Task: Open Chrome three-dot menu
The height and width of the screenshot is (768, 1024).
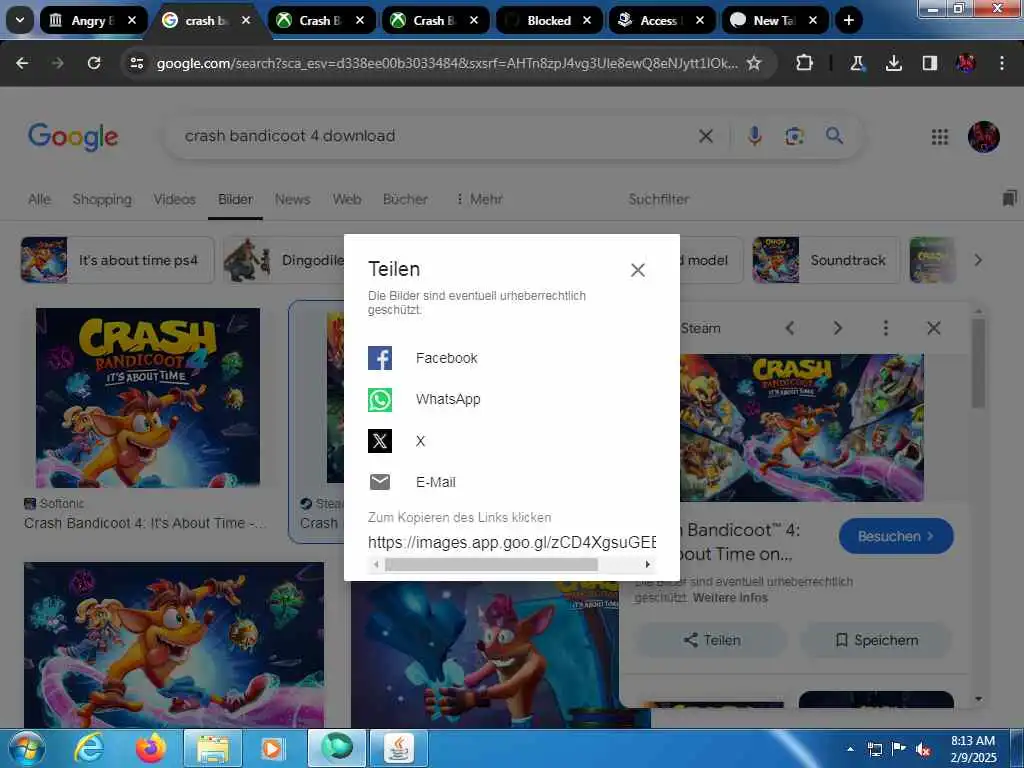Action: [x=1002, y=63]
